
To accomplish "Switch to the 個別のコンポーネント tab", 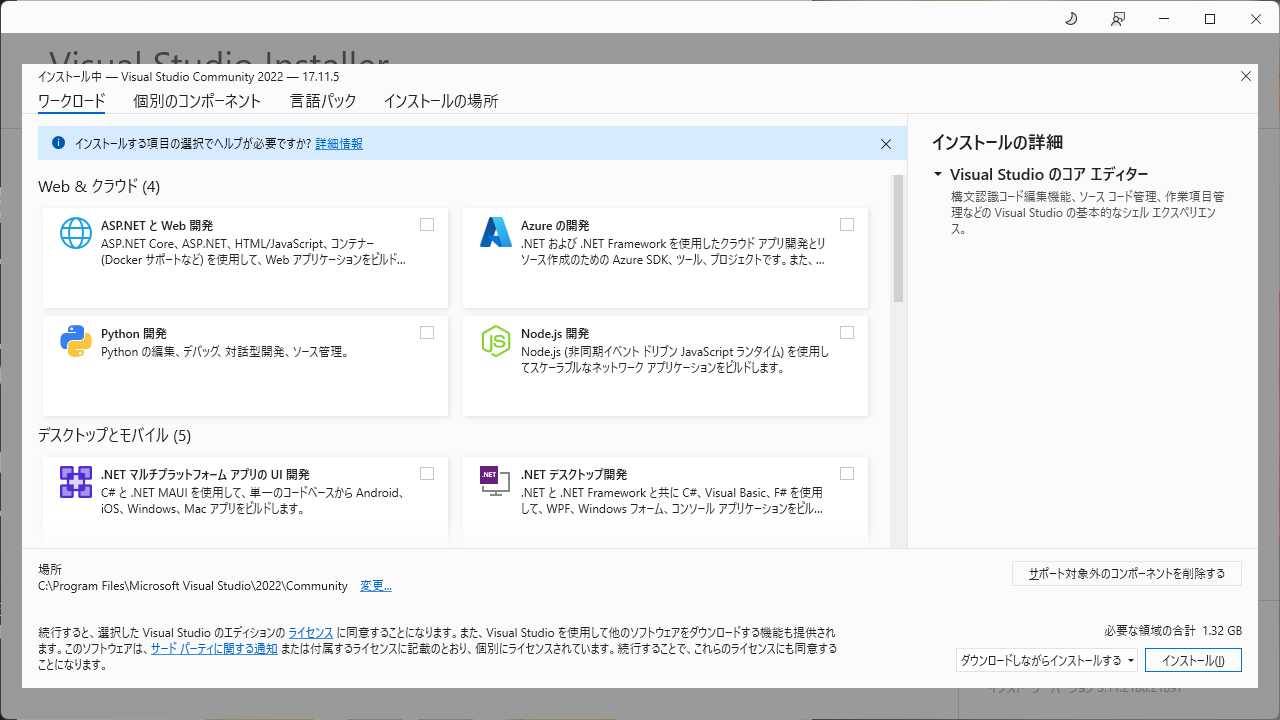I will tap(197, 101).
